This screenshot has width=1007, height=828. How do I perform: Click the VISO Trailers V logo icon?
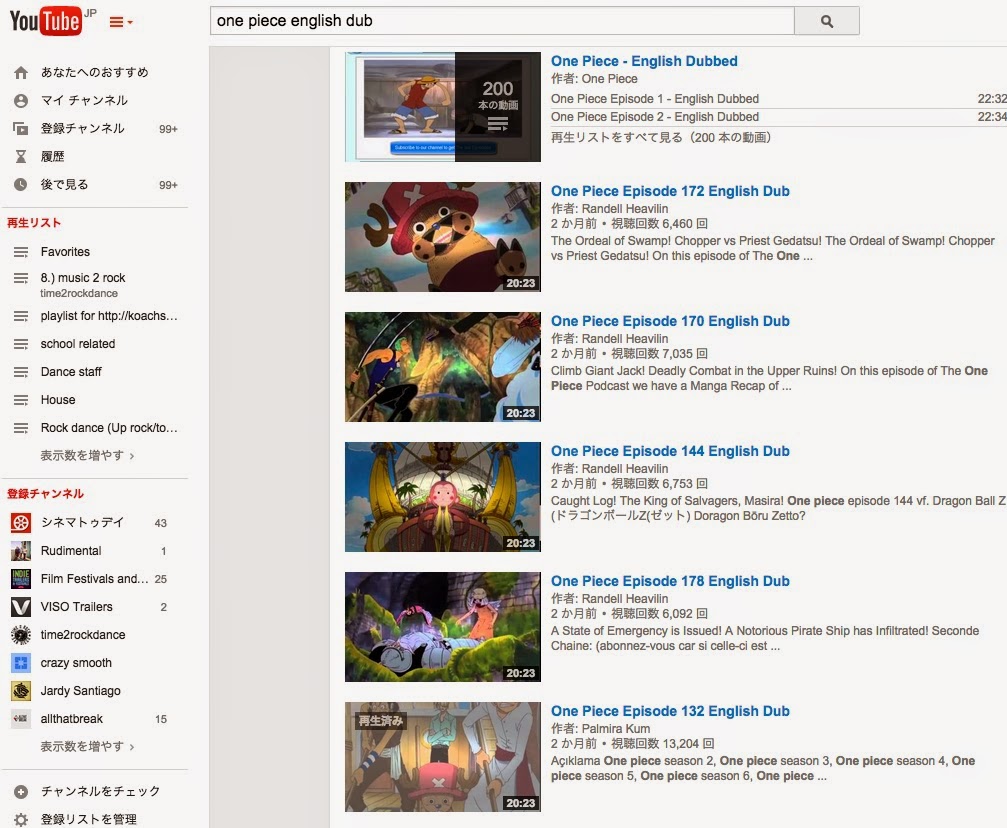tap(21, 607)
